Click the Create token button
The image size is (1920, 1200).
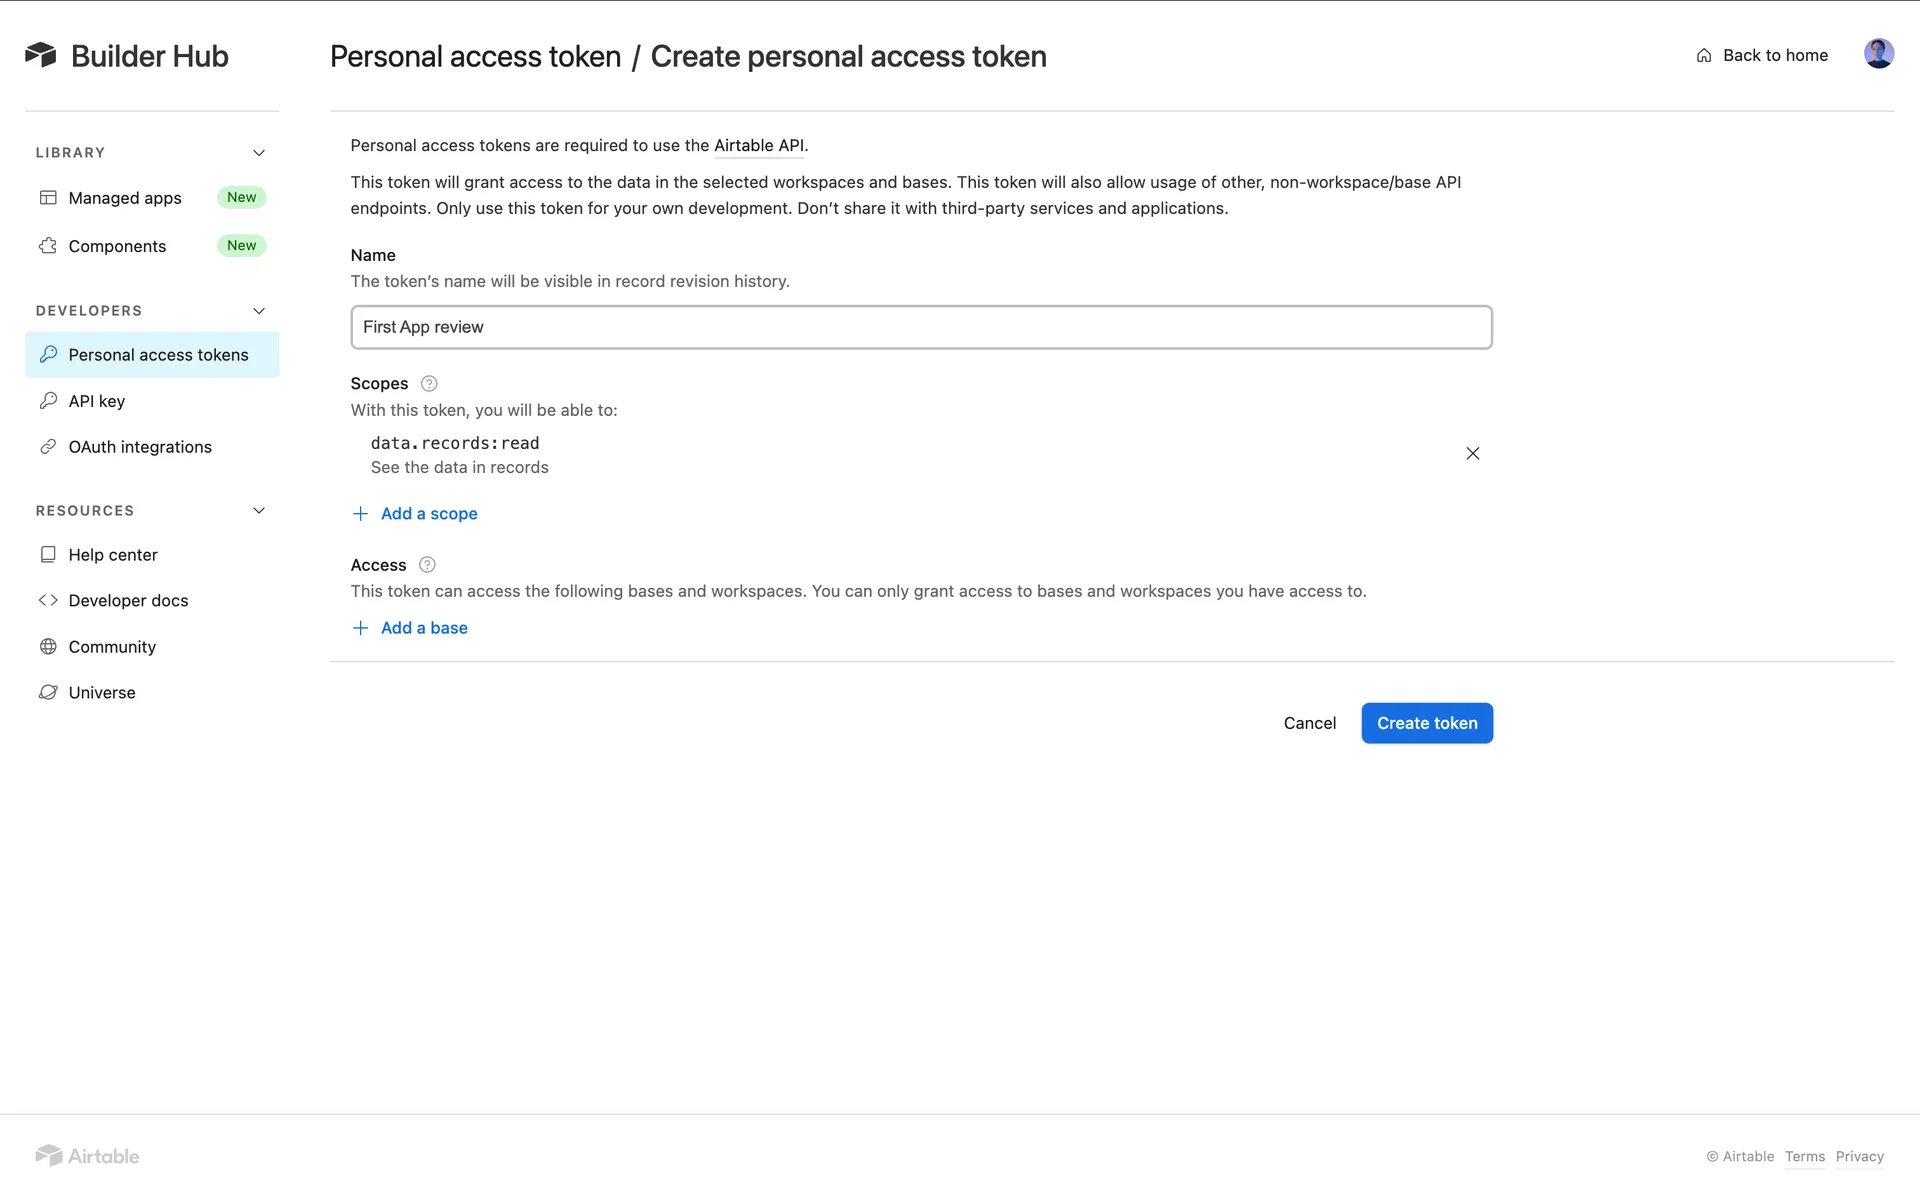1426,723
